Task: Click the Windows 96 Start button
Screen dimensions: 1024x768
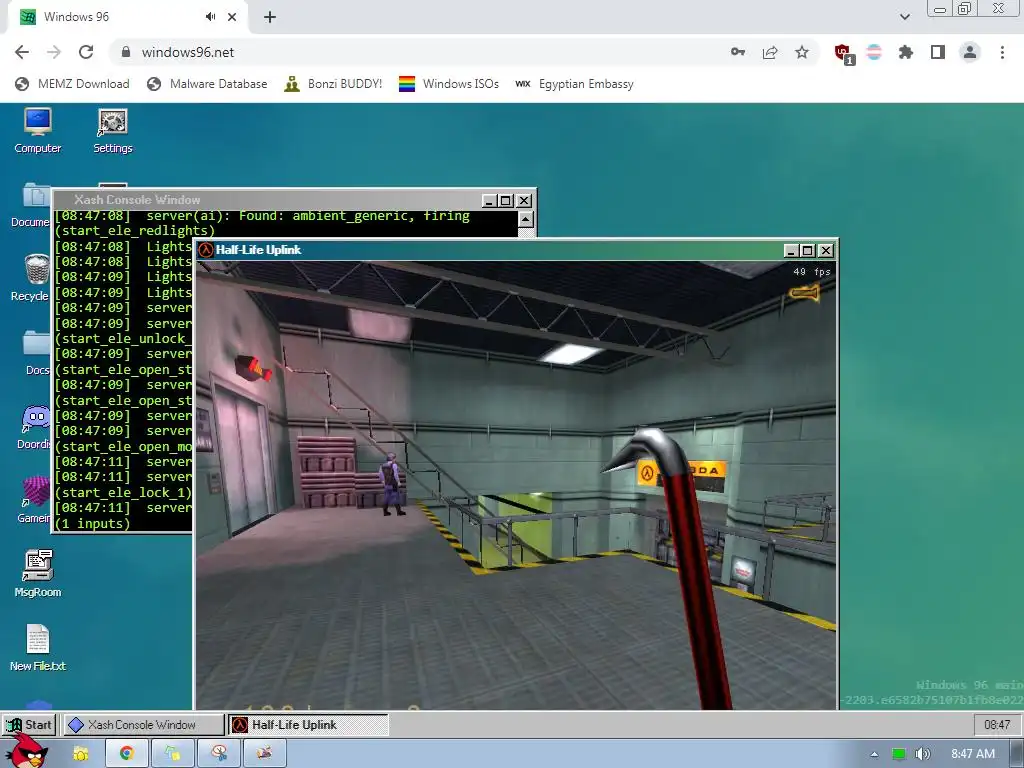Action: click(29, 725)
